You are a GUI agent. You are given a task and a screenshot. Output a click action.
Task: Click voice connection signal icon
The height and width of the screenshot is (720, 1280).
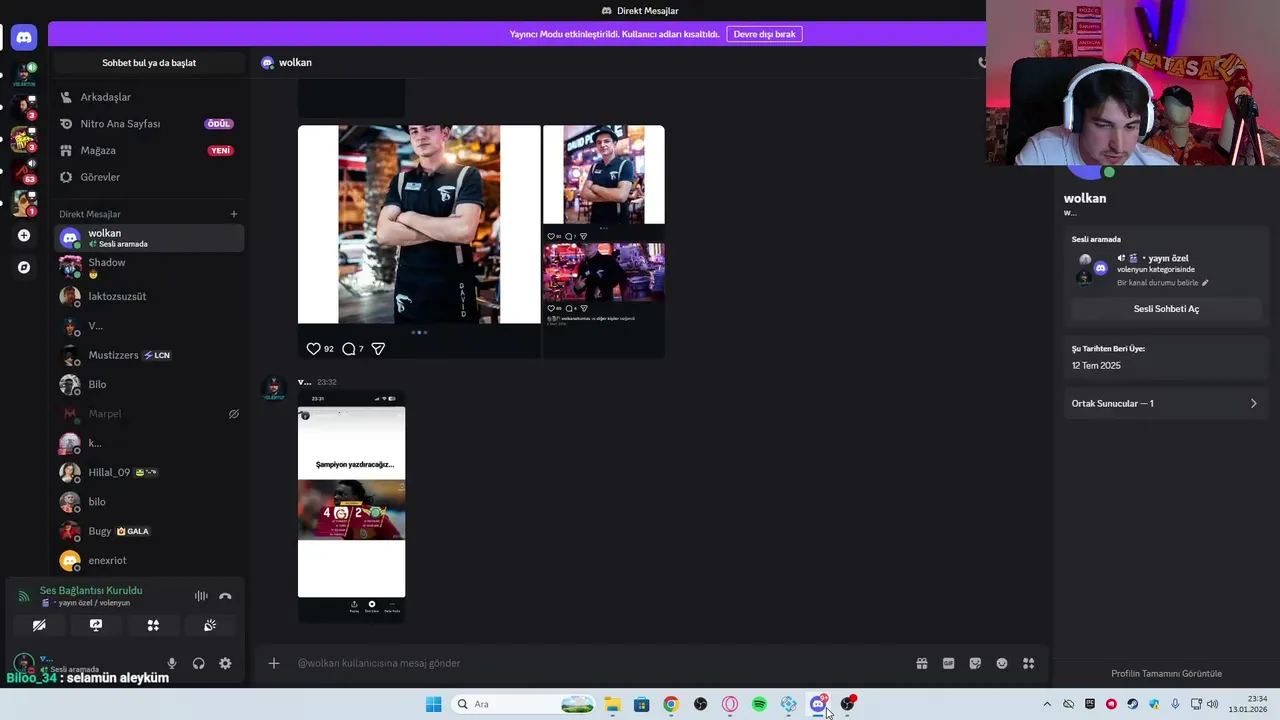tap(24, 596)
